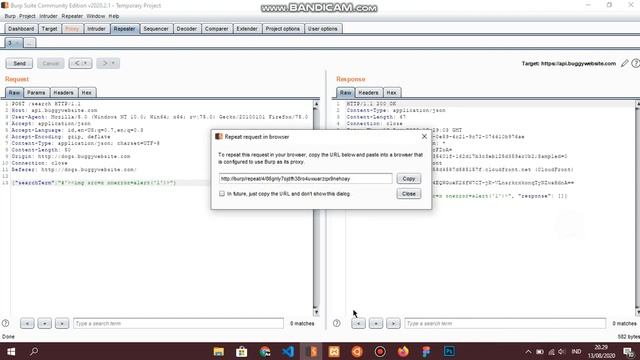Open Photoshop from the taskbar
The width and height of the screenshot is (640, 360).
tap(449, 351)
